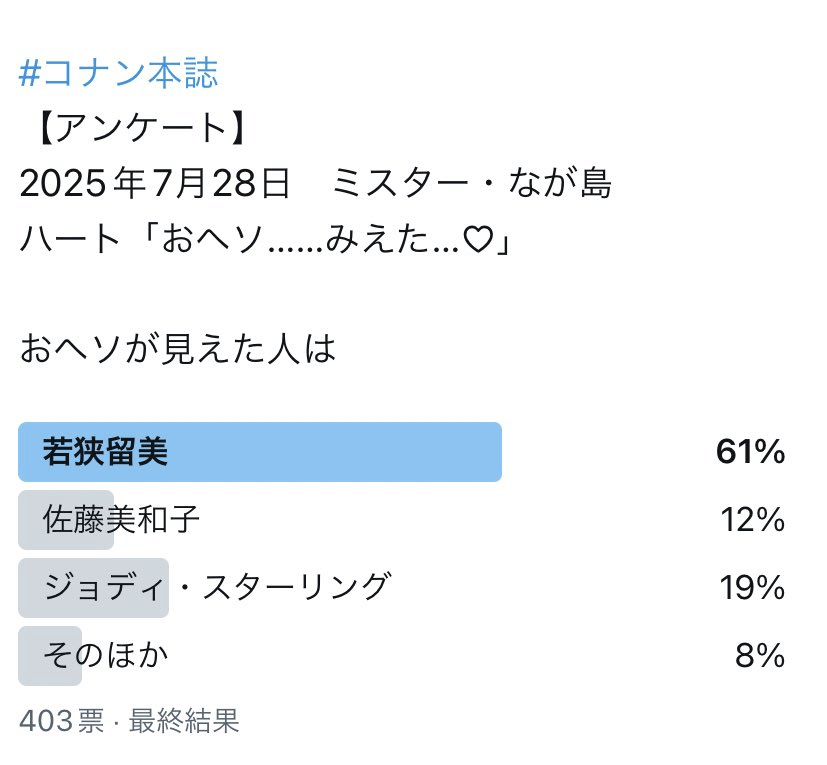
Task: Open the #コナン本誌 hashtag link
Action: [x=118, y=73]
